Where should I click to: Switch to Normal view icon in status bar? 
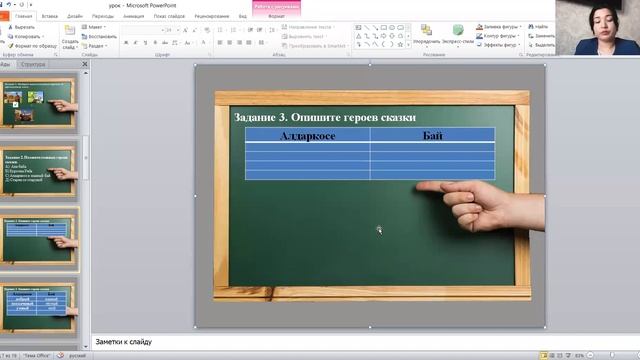(543, 356)
